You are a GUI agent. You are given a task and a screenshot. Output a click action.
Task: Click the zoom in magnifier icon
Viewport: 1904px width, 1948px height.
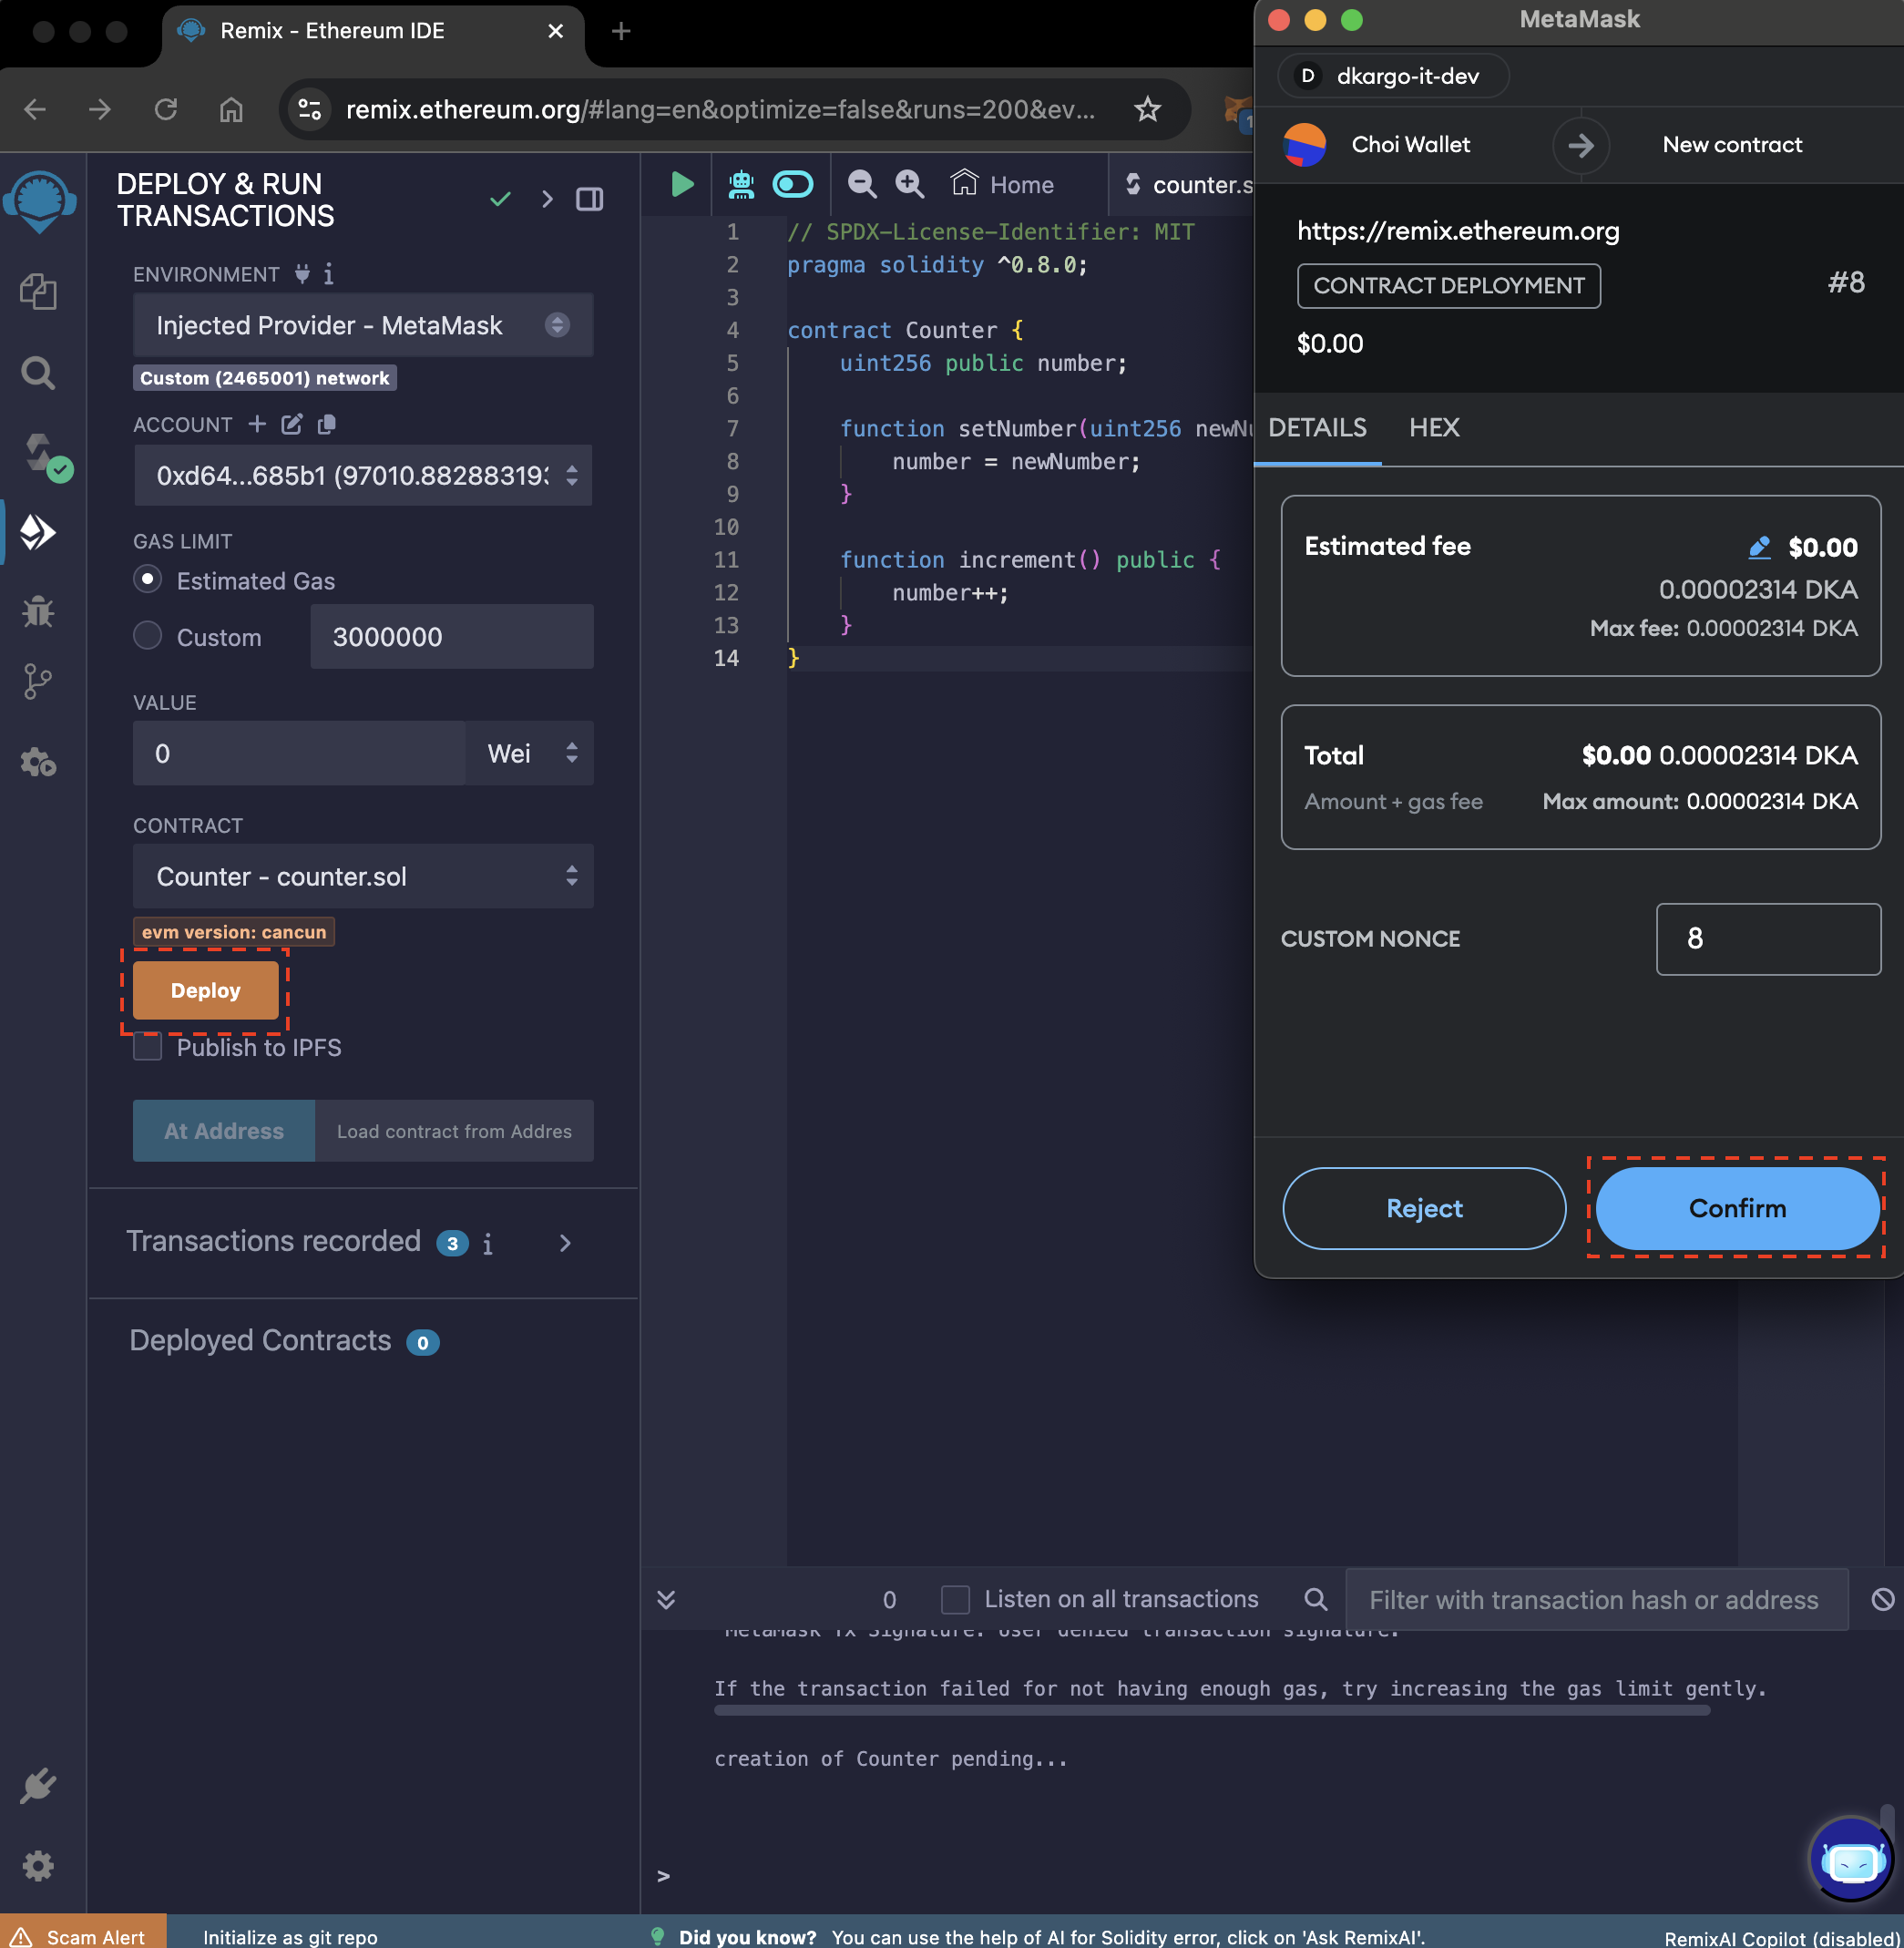(x=909, y=184)
